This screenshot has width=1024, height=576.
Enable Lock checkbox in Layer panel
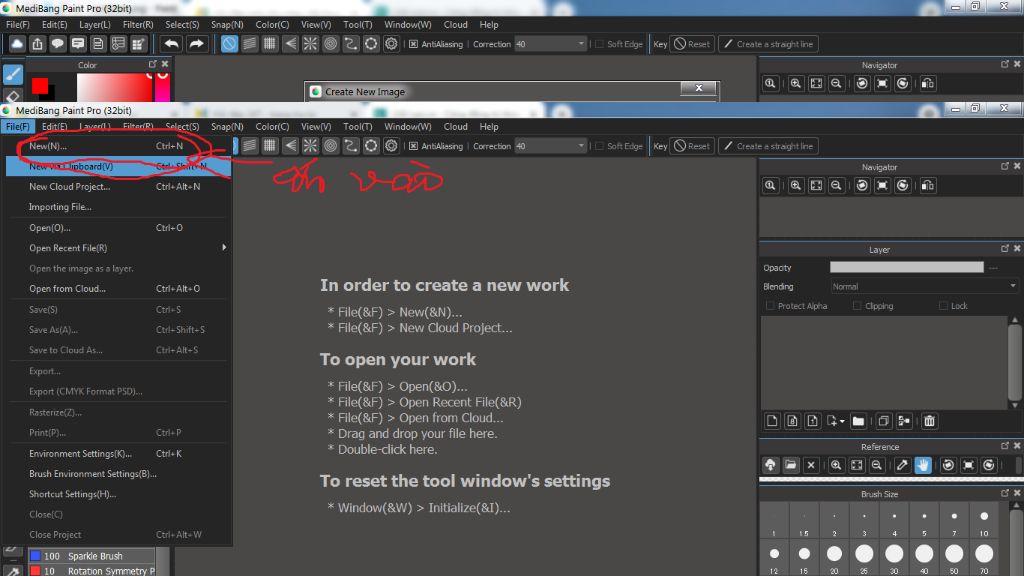coord(943,306)
